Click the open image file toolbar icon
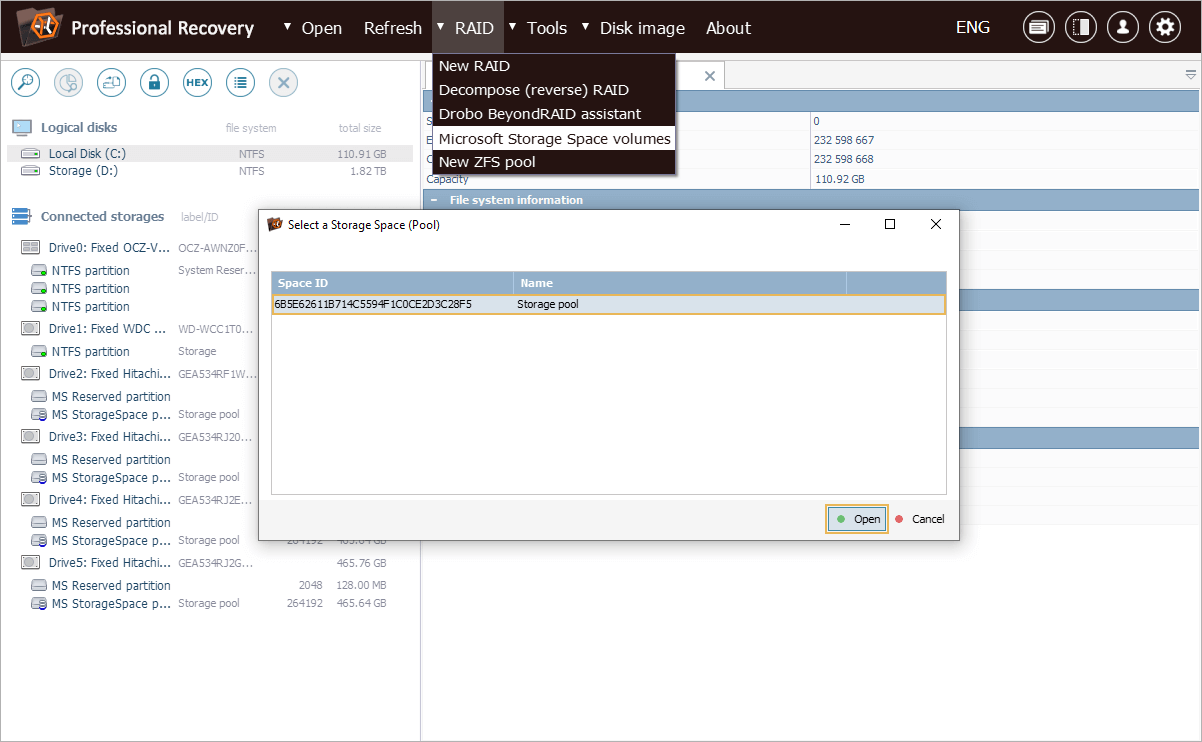This screenshot has height=742, width=1202. coord(111,83)
